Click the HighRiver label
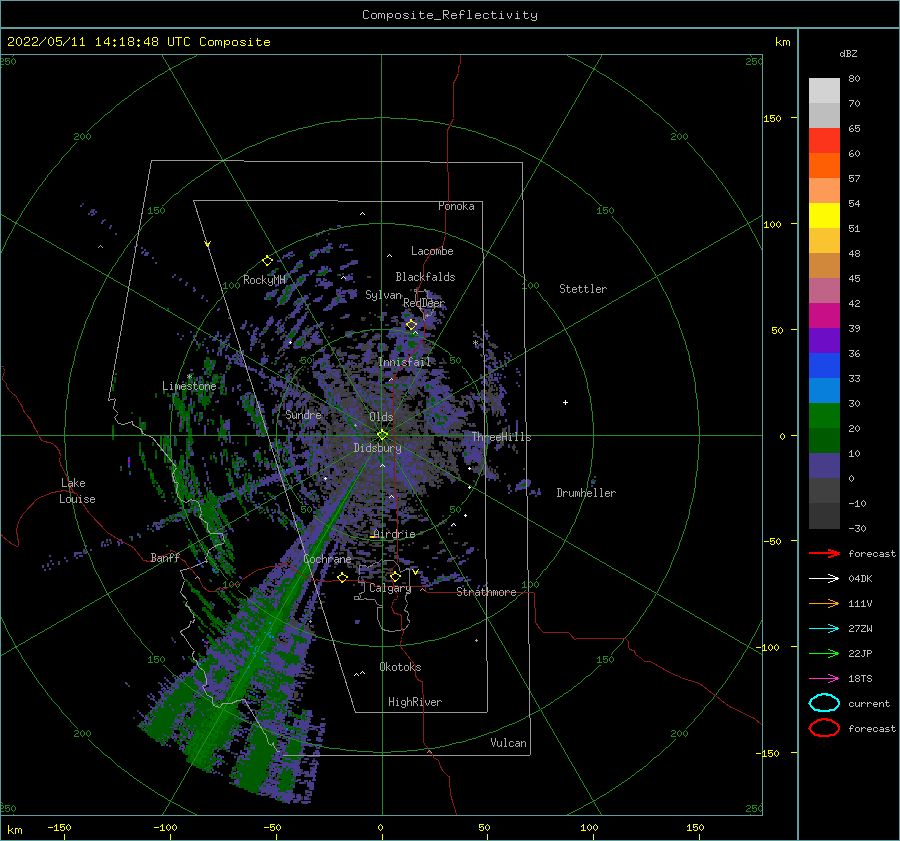The image size is (900, 841). point(415,702)
